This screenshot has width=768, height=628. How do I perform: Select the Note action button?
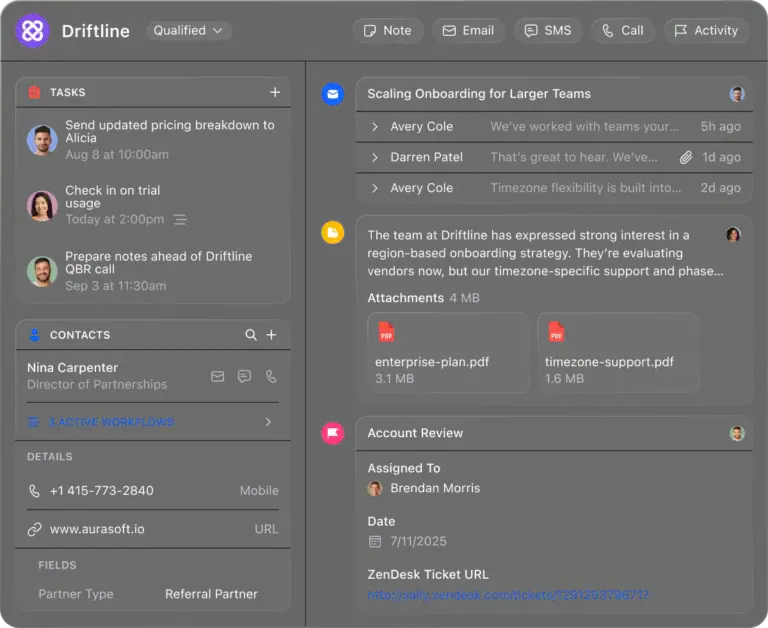(388, 31)
